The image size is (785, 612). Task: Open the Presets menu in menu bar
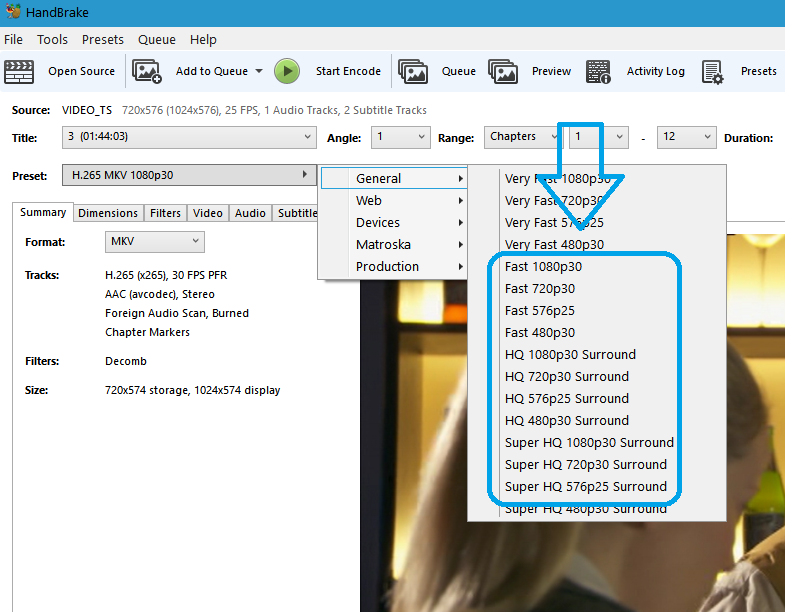pos(103,40)
